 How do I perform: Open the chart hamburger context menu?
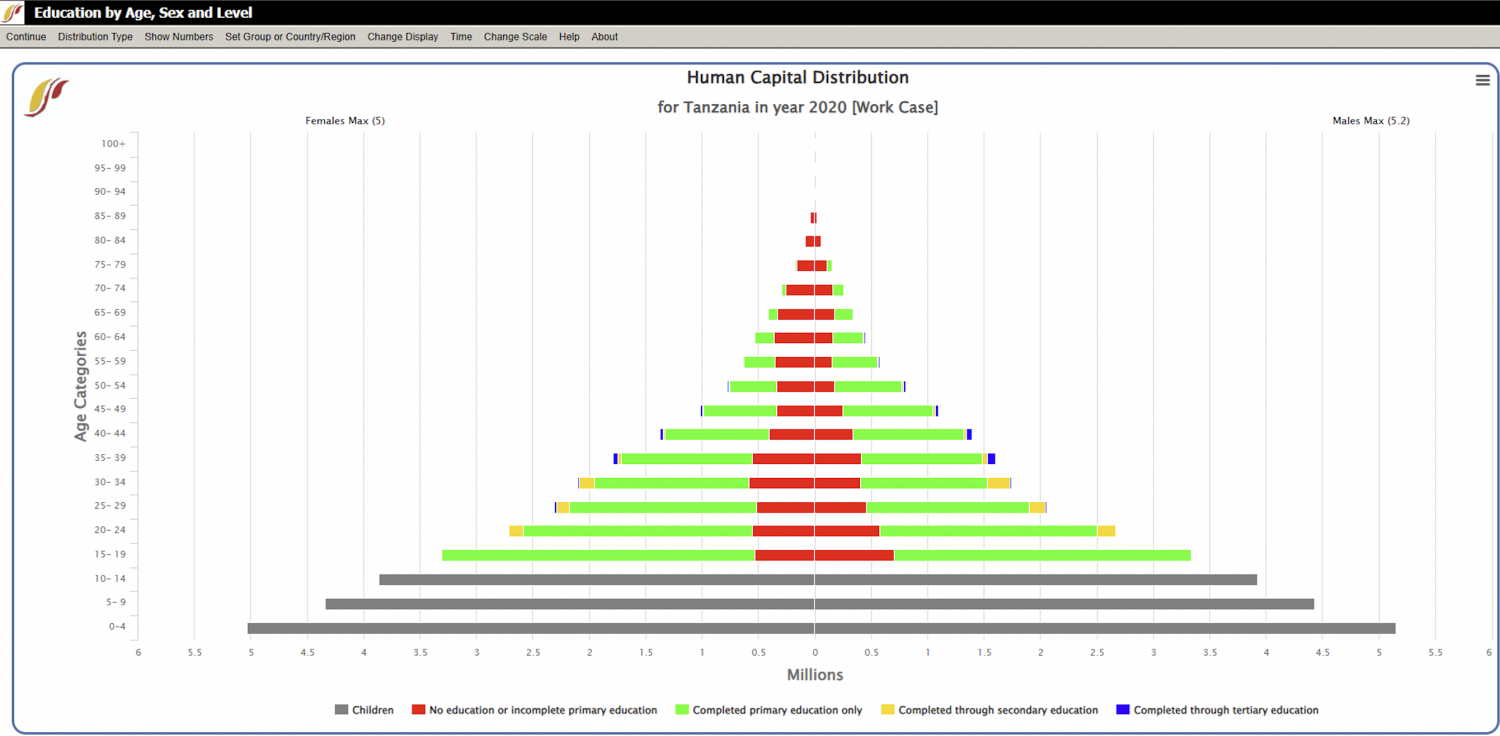click(x=1482, y=81)
